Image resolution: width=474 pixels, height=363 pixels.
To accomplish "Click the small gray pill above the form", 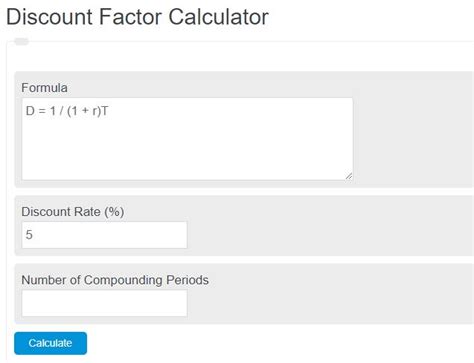I will (21, 41).
